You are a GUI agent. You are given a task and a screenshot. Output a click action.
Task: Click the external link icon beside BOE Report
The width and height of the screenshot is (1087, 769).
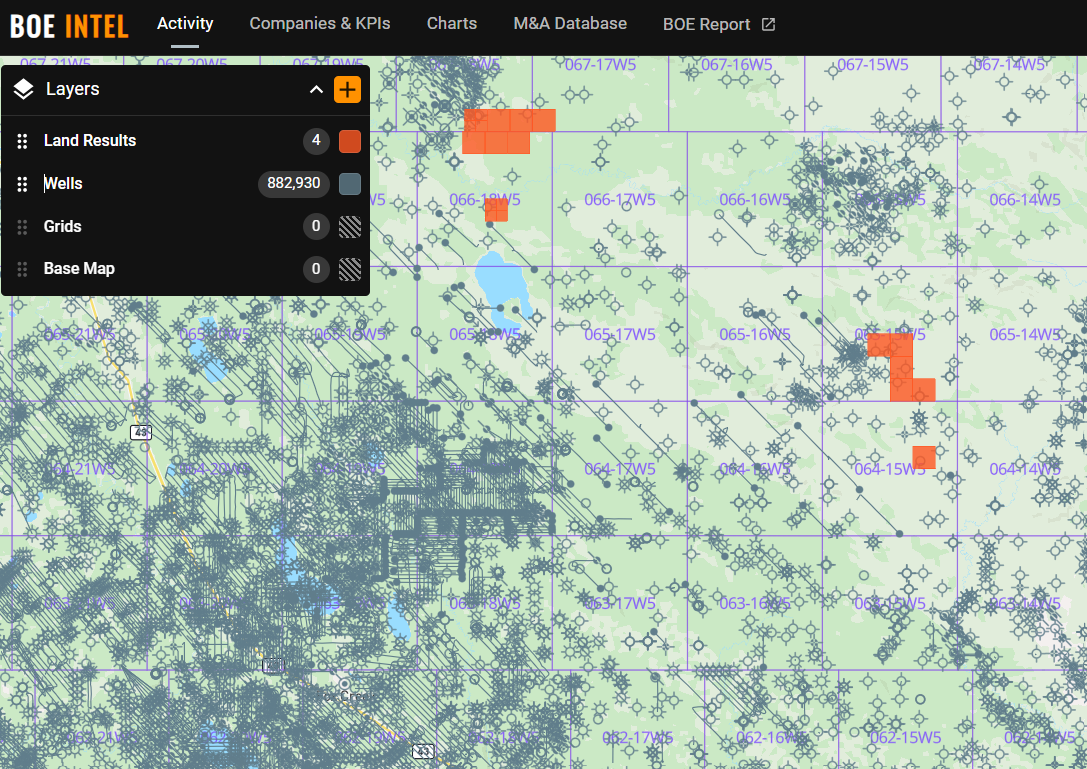pyautogui.click(x=768, y=24)
